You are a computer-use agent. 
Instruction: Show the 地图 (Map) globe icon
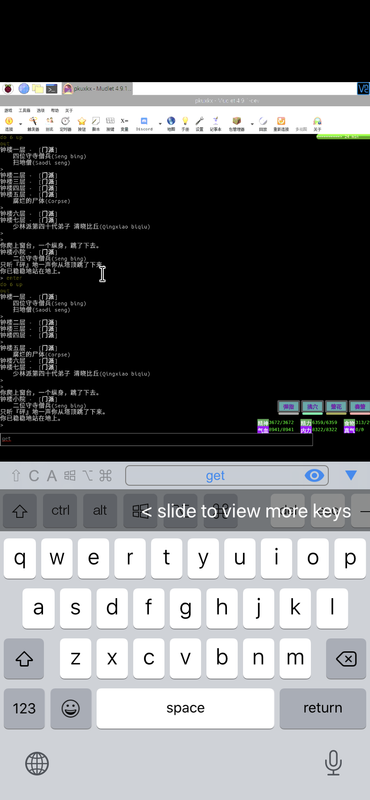(171, 124)
